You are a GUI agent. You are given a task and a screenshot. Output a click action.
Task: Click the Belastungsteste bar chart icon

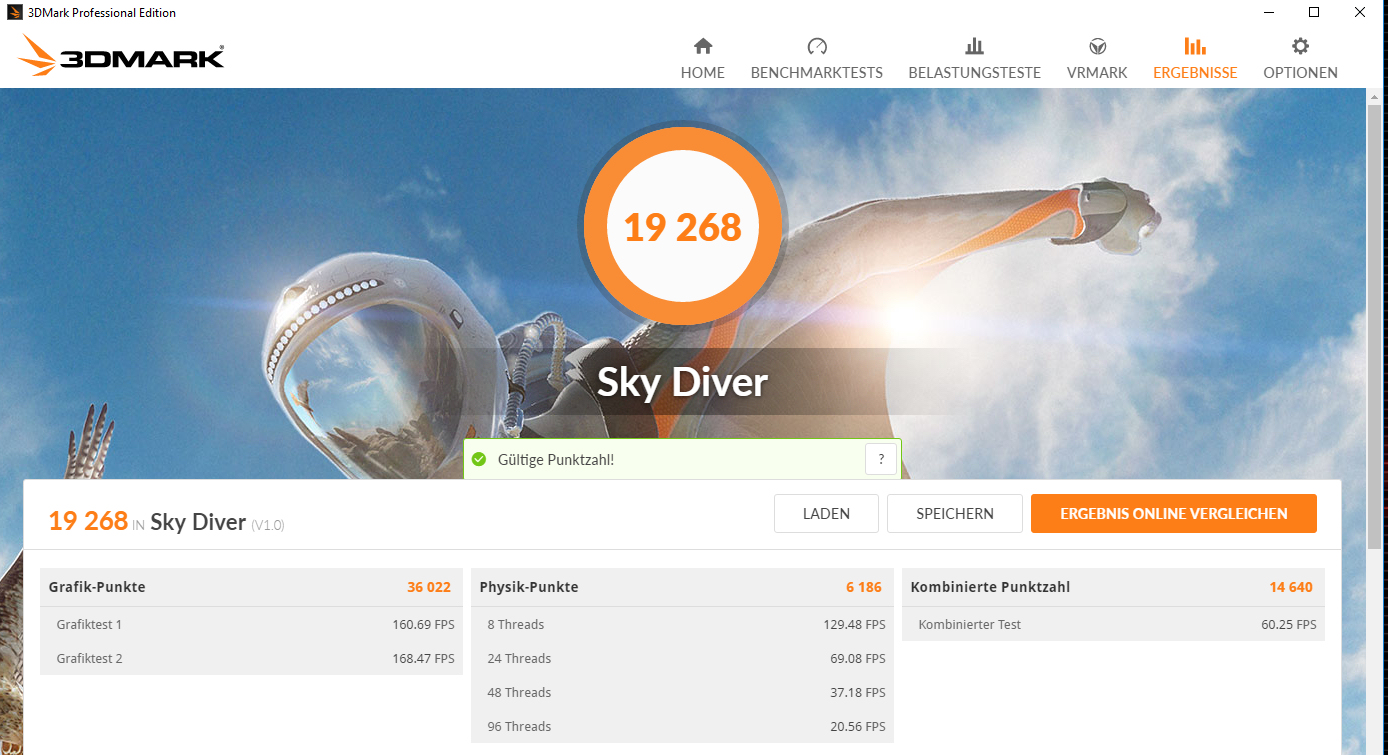pyautogui.click(x=975, y=46)
